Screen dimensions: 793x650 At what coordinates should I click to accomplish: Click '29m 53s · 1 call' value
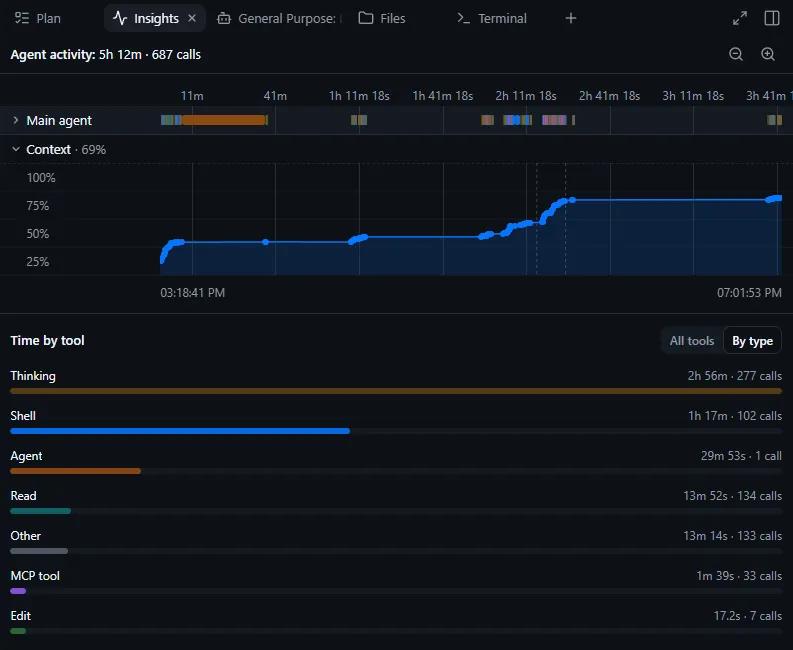pos(741,456)
